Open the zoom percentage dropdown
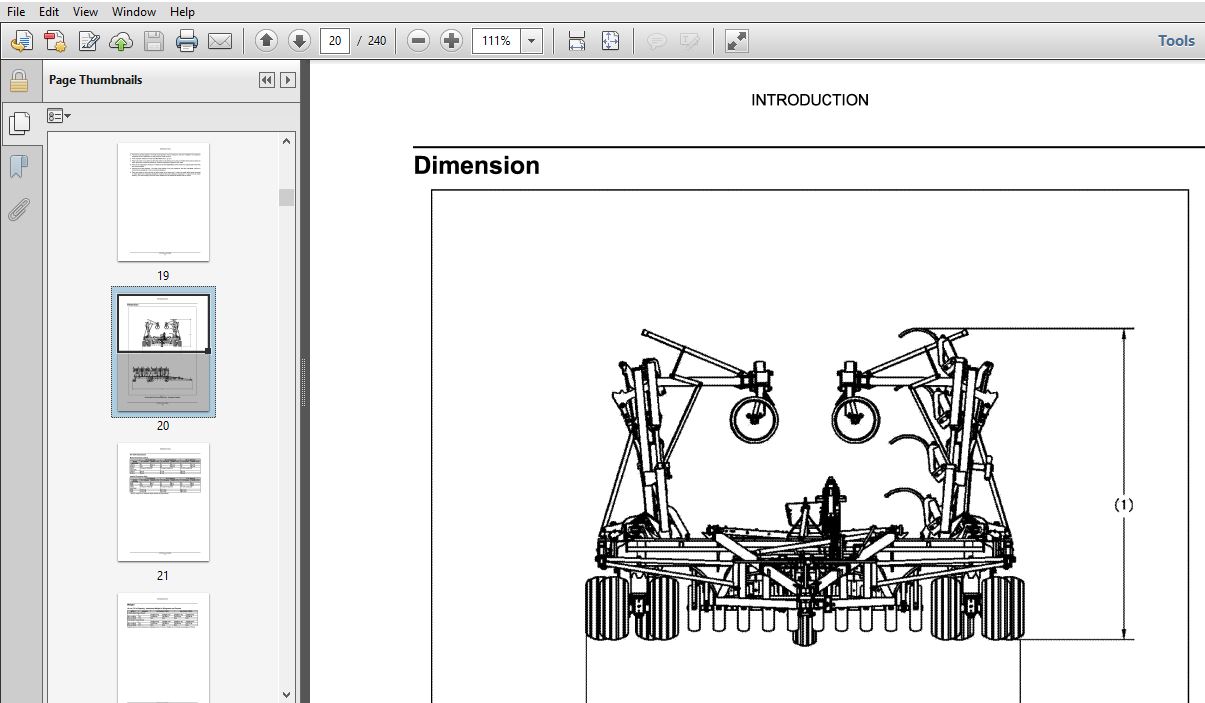Viewport: 1205px width, 703px height. pos(532,41)
